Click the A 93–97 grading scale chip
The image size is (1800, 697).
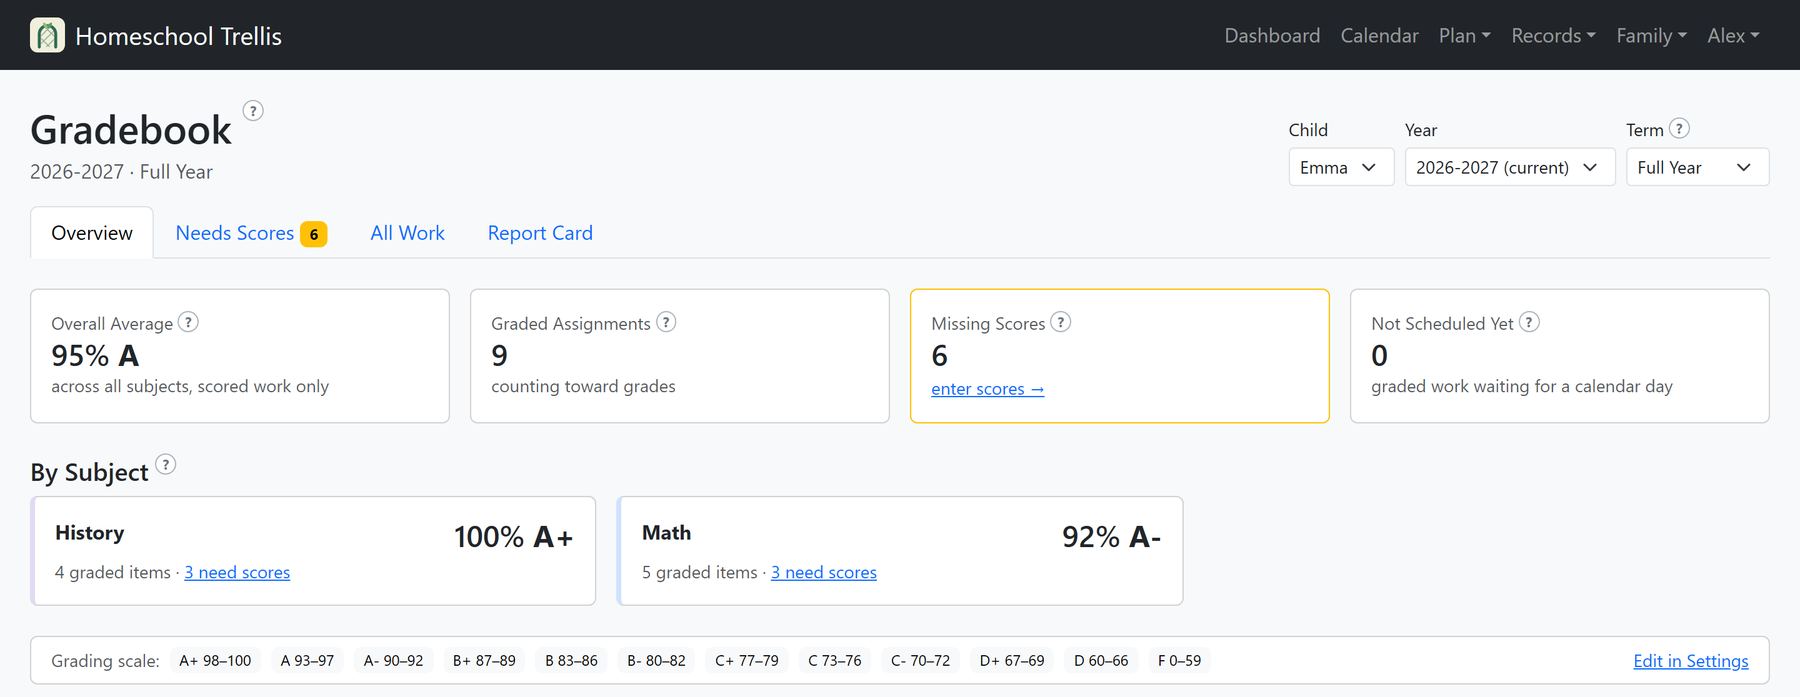[307, 660]
